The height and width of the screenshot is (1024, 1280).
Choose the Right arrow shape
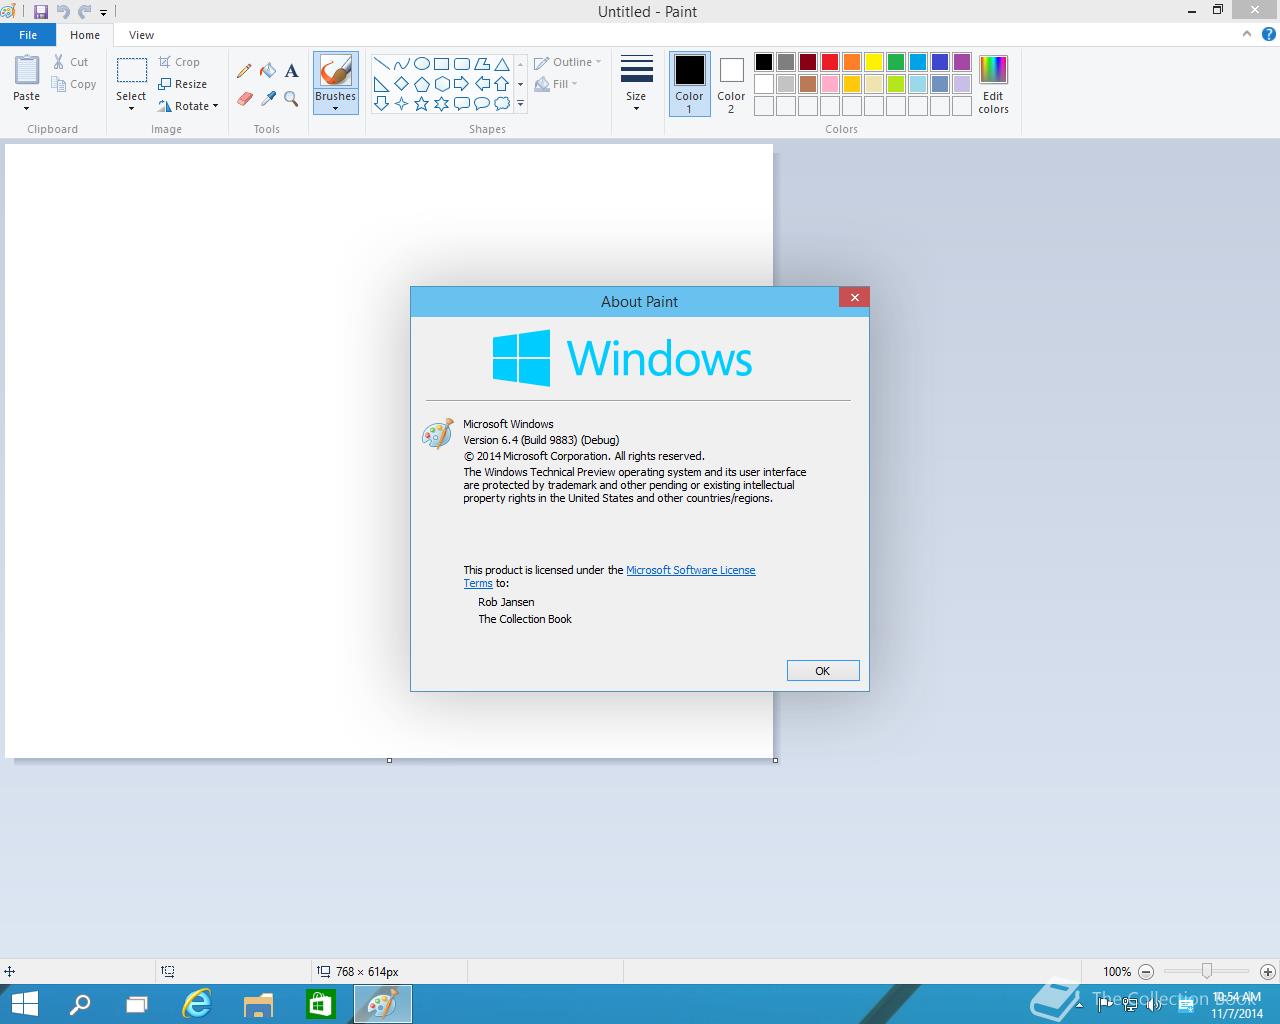pyautogui.click(x=461, y=84)
